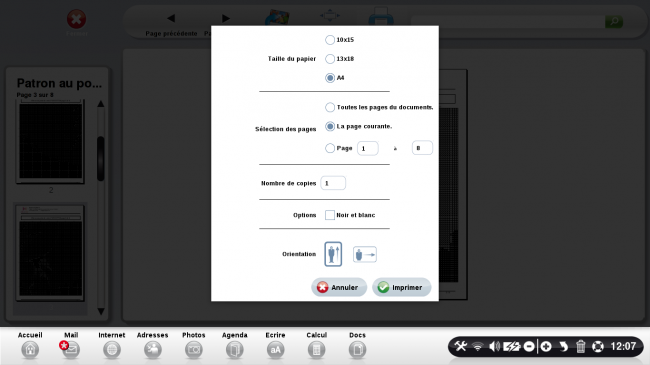Open the Mail app in dock

(71, 350)
